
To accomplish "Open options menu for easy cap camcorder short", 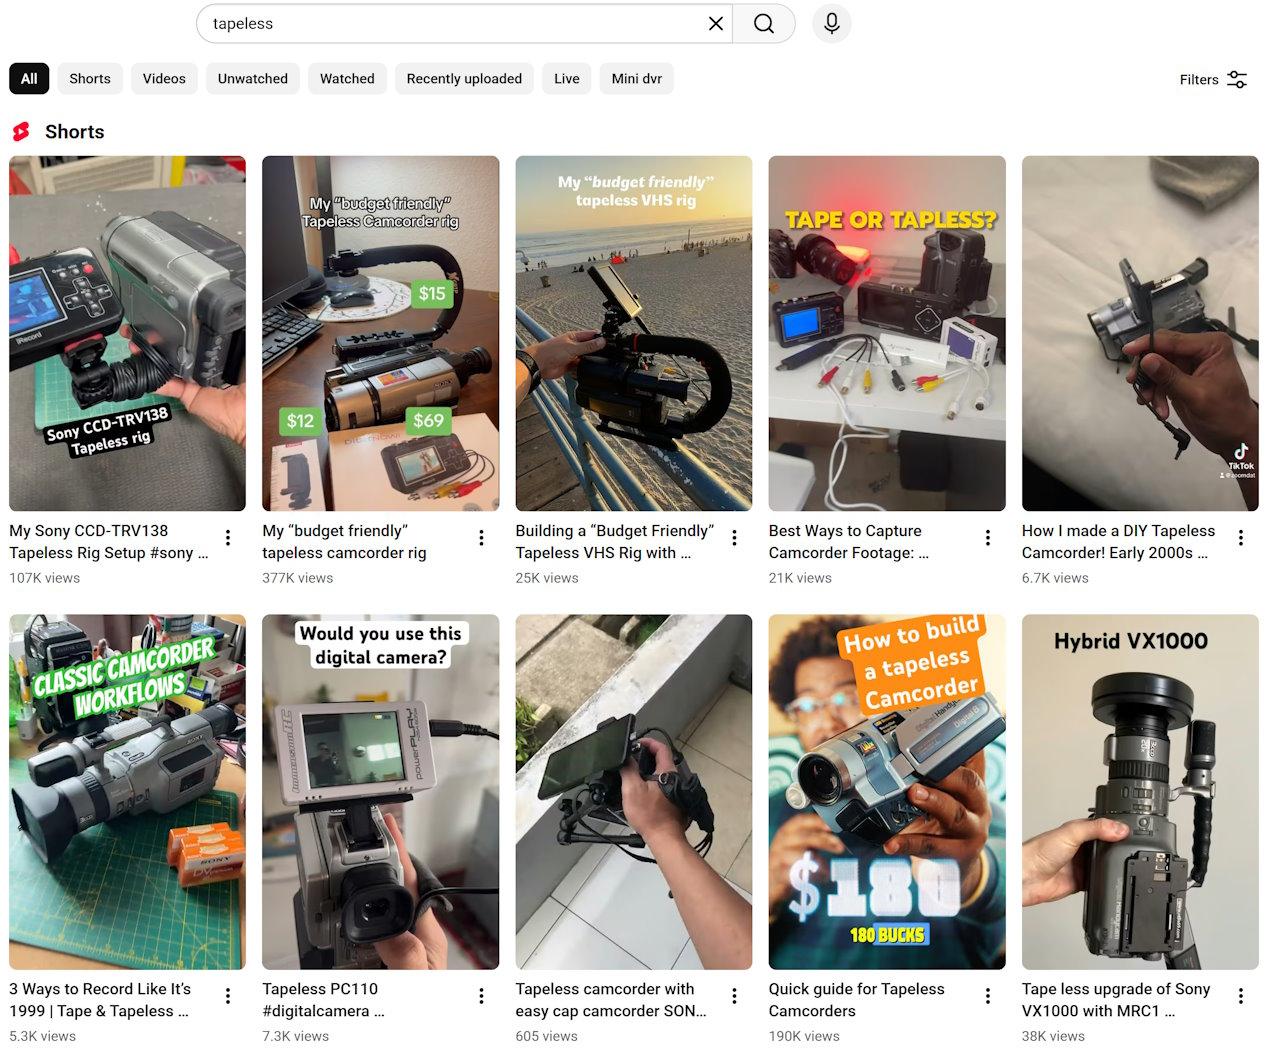I will pyautogui.click(x=734, y=996).
